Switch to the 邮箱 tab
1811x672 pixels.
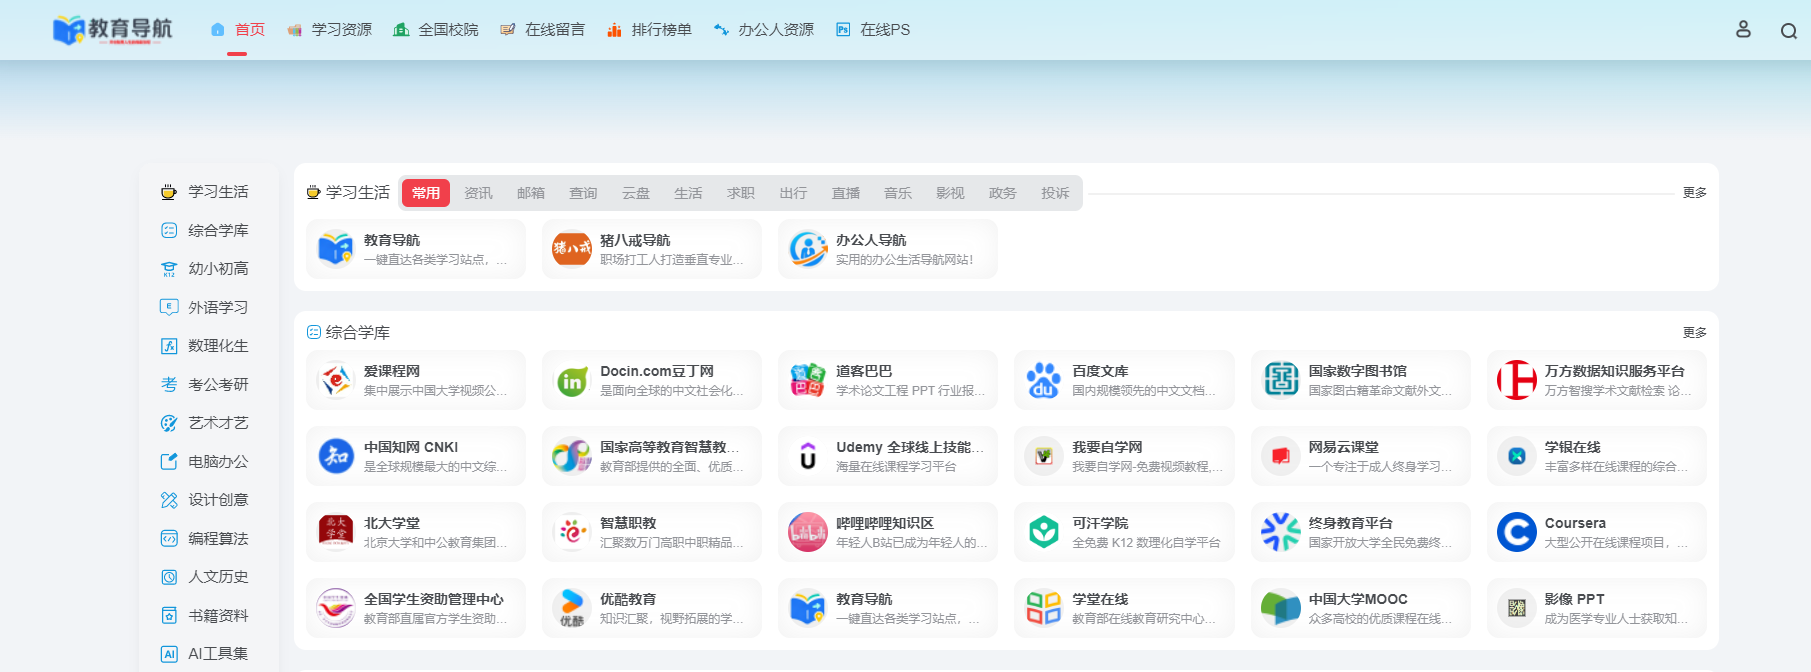point(531,193)
